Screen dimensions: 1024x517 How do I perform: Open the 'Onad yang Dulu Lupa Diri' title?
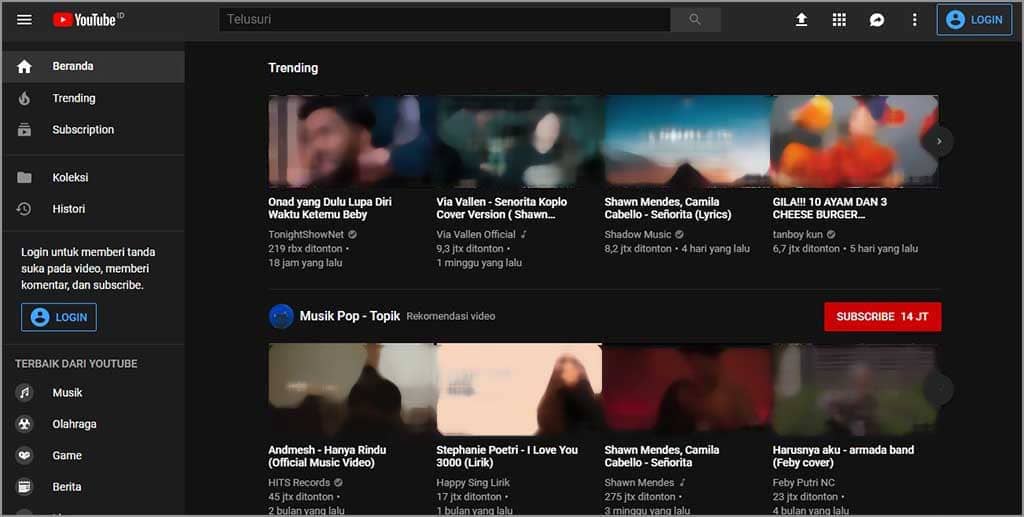pos(330,208)
